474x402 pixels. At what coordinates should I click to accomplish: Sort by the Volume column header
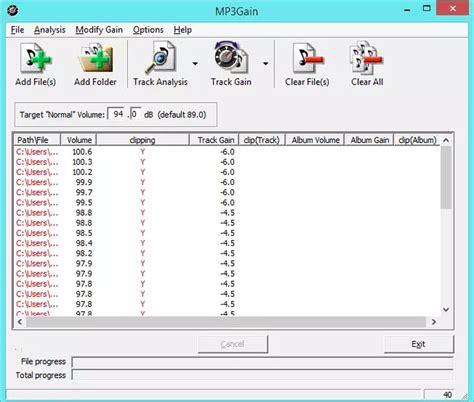[x=79, y=140]
